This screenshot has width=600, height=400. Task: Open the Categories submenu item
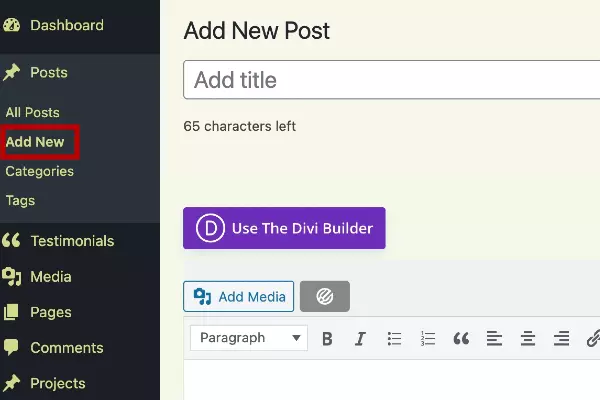tap(40, 171)
